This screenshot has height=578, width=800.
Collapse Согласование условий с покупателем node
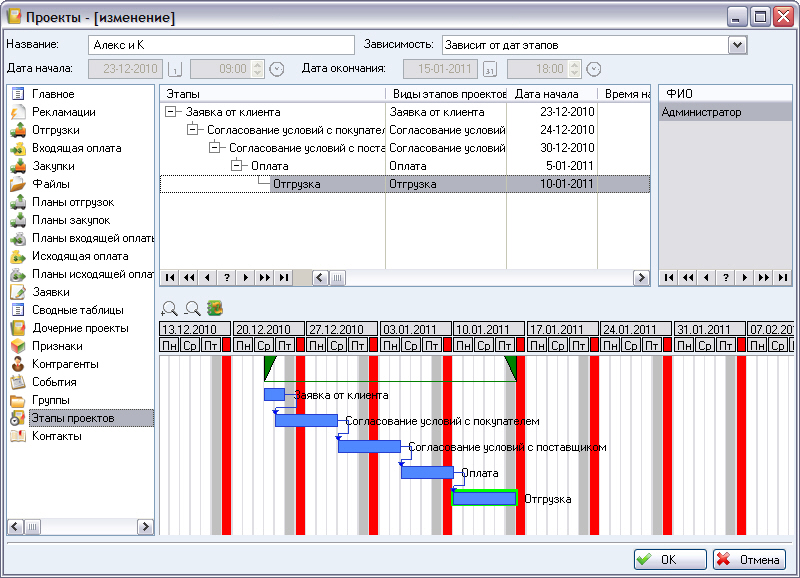[193, 130]
